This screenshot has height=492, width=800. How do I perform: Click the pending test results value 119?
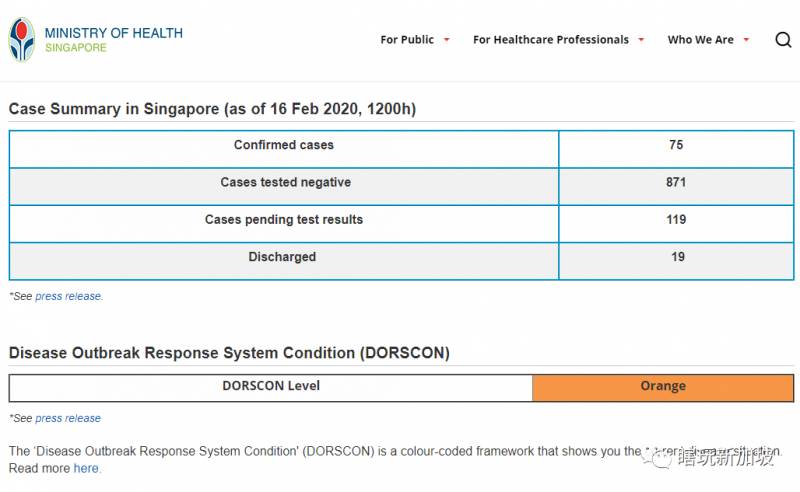point(676,220)
